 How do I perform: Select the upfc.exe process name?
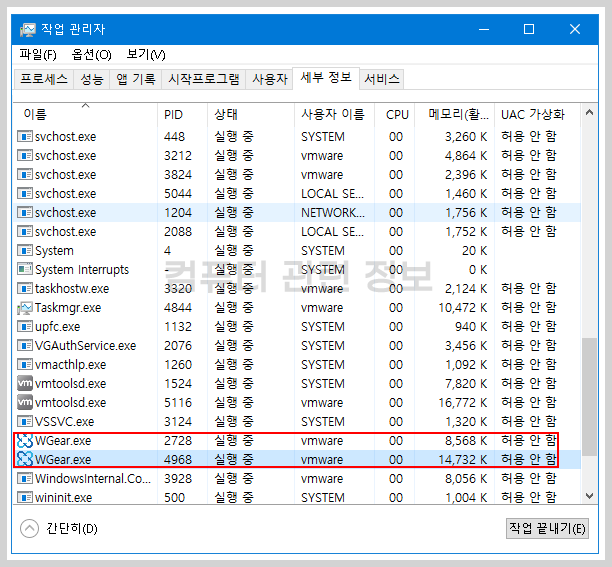(x=58, y=327)
